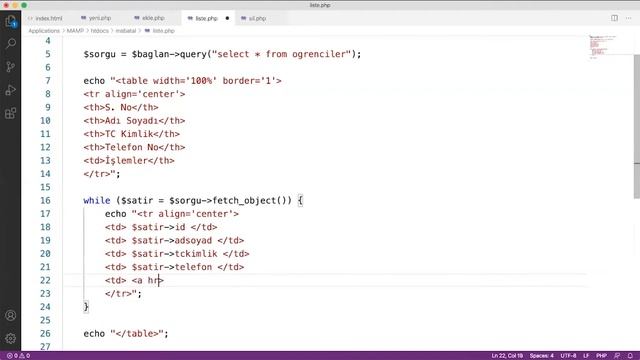Viewport: 640px width, 360px height.
Task: Click the '$satir->tckimlik' code line
Action: pyautogui.click(x=177, y=254)
